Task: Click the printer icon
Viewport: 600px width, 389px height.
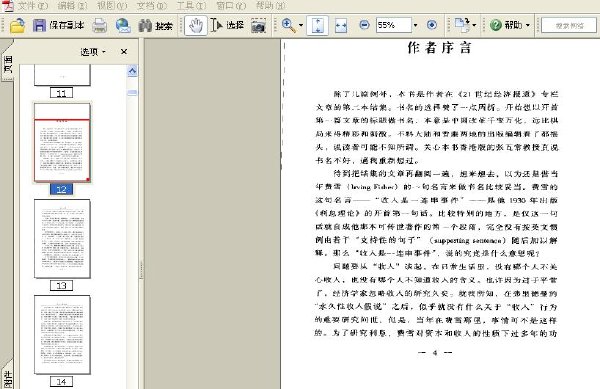Action: pyautogui.click(x=100, y=26)
